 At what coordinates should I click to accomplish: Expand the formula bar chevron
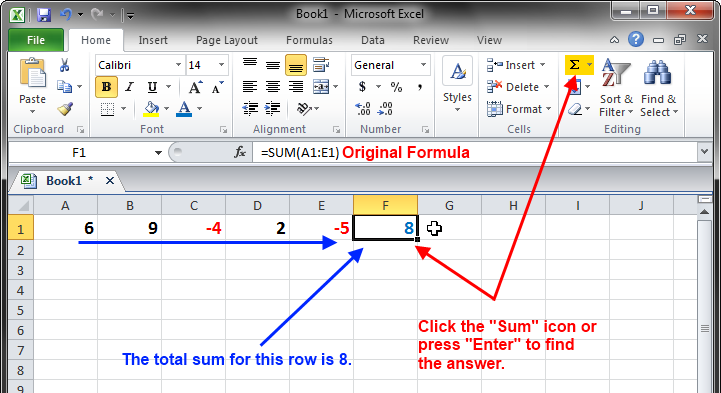pyautogui.click(x=704, y=152)
